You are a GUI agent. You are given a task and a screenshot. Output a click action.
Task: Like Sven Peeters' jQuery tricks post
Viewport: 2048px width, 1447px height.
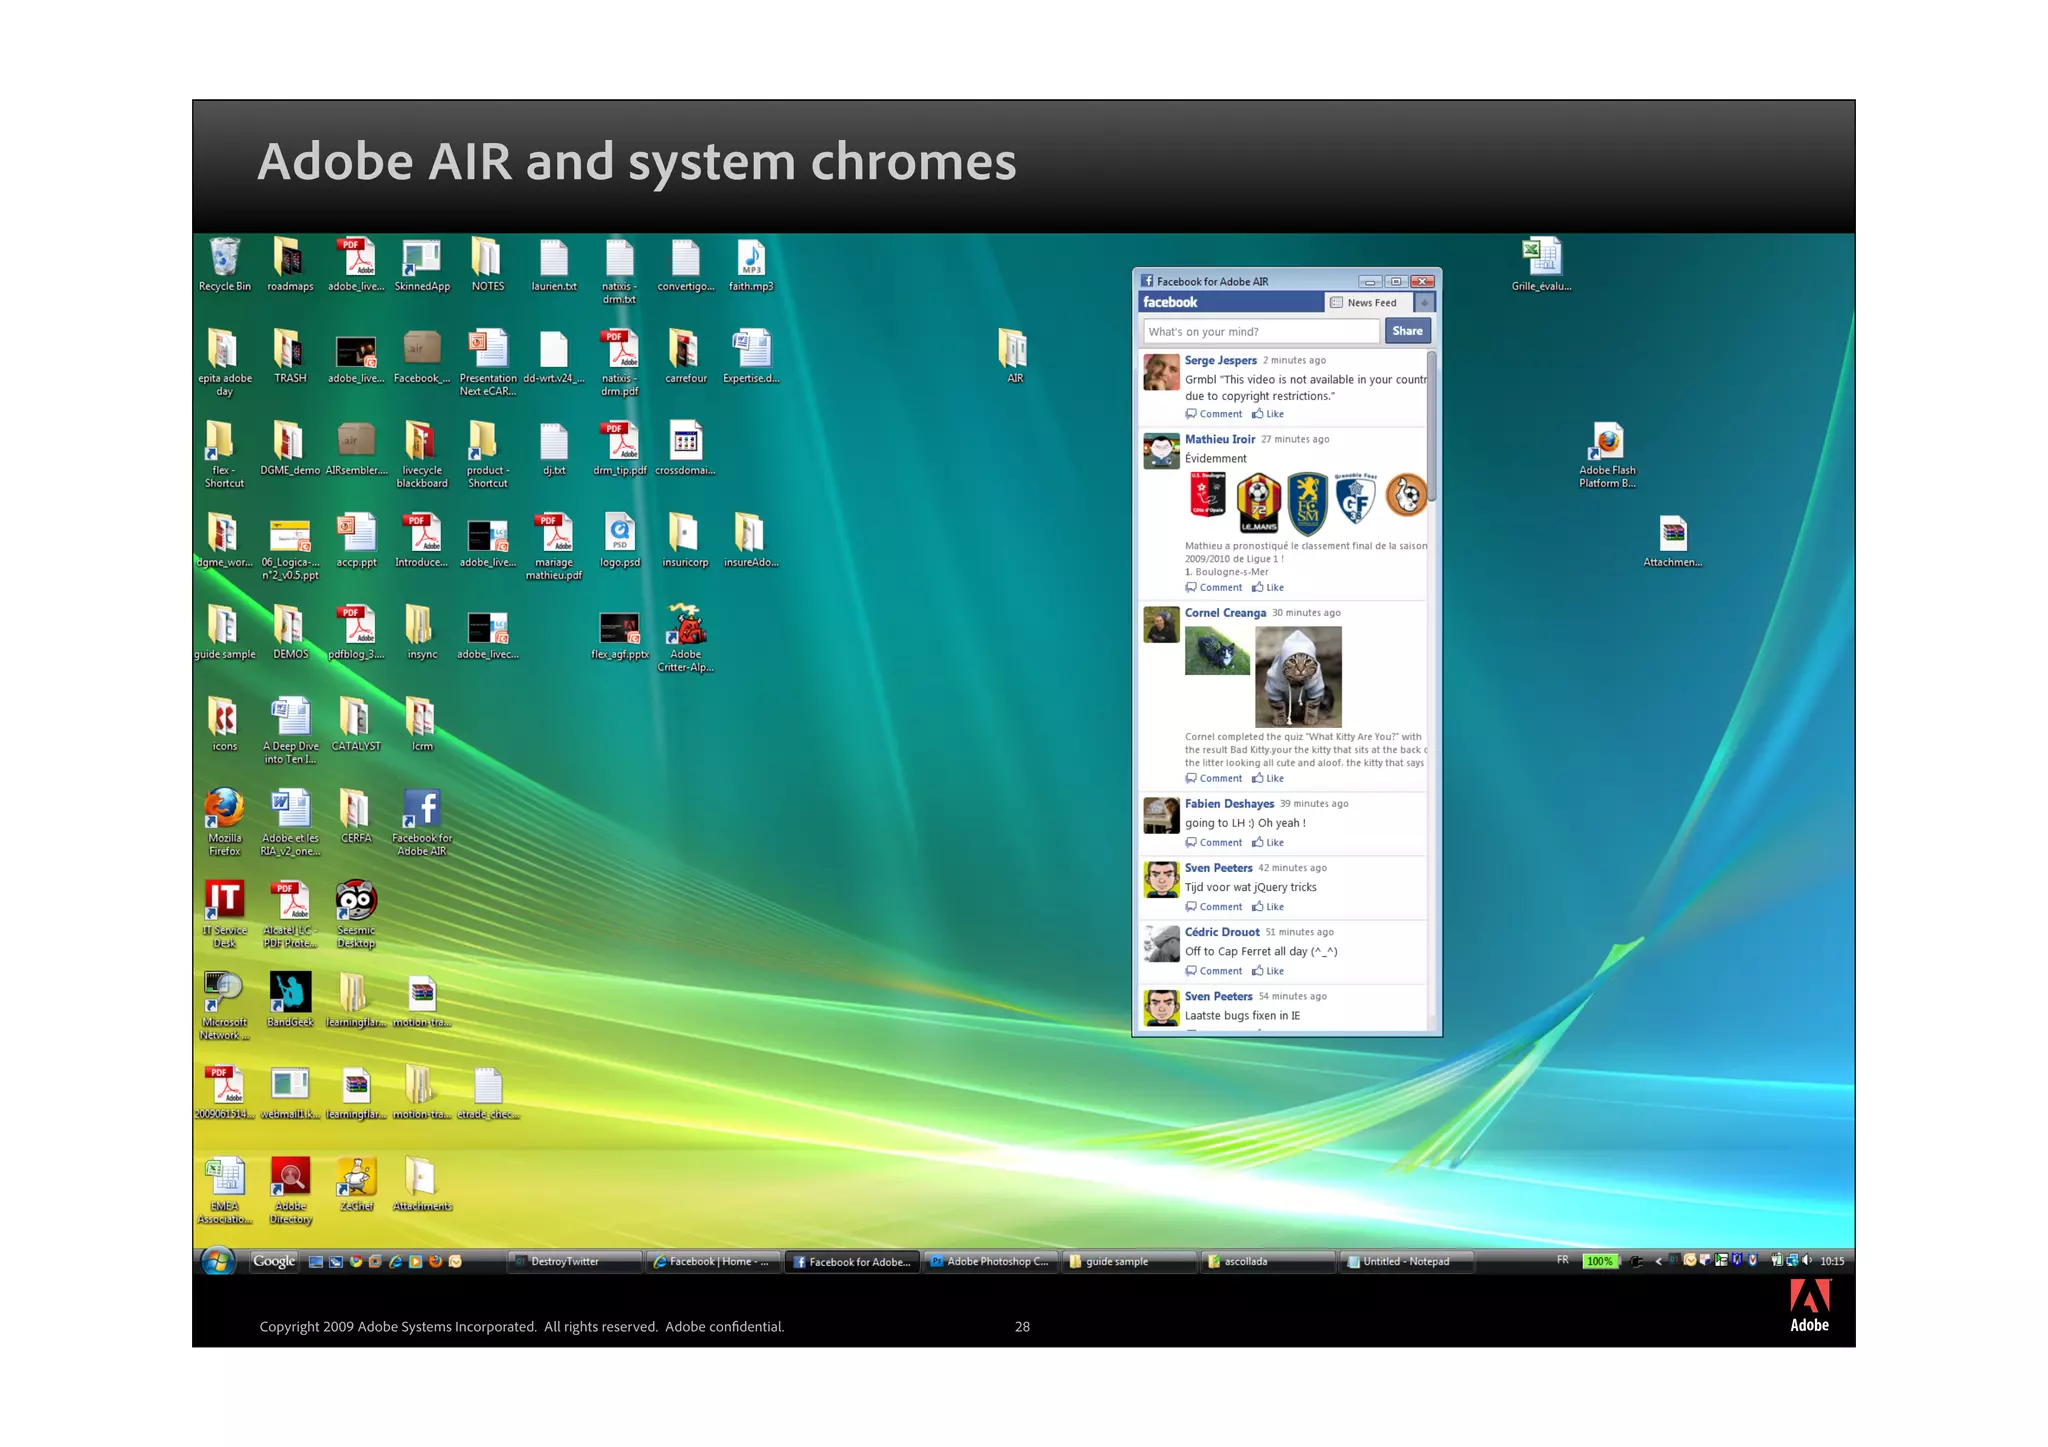(1268, 907)
